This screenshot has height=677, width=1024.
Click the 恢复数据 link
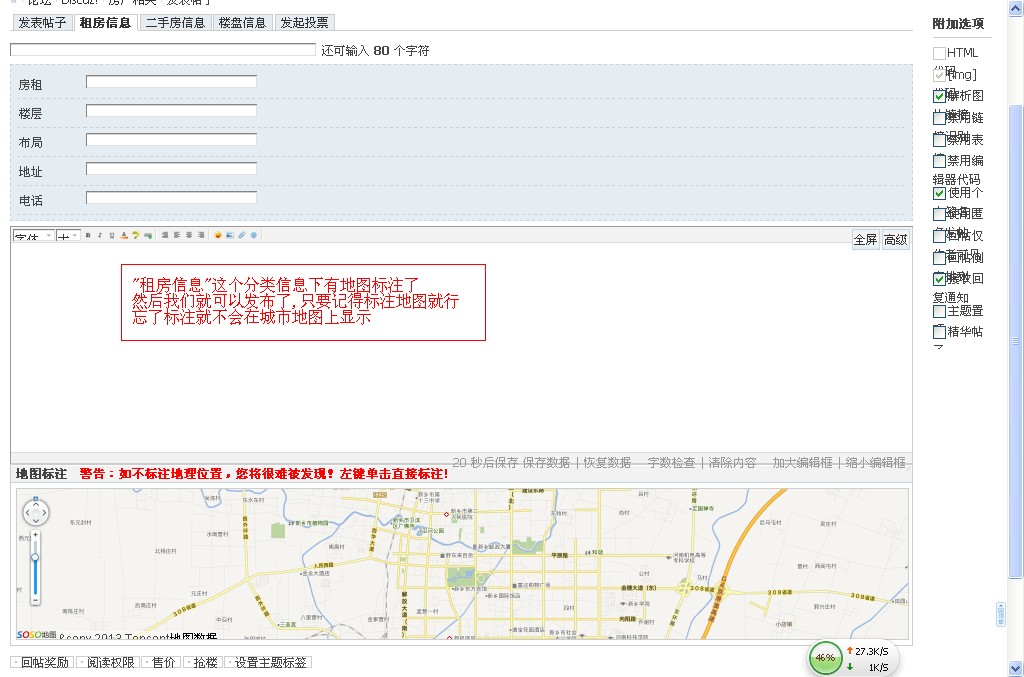(607, 462)
